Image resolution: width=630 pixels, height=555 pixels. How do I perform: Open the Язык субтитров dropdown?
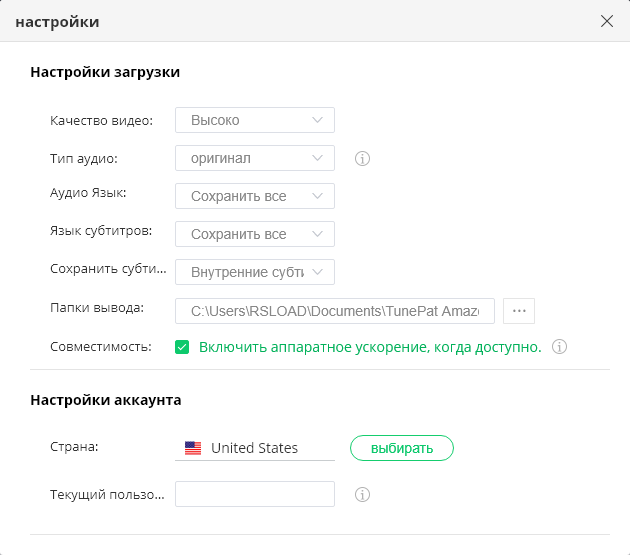coord(255,234)
